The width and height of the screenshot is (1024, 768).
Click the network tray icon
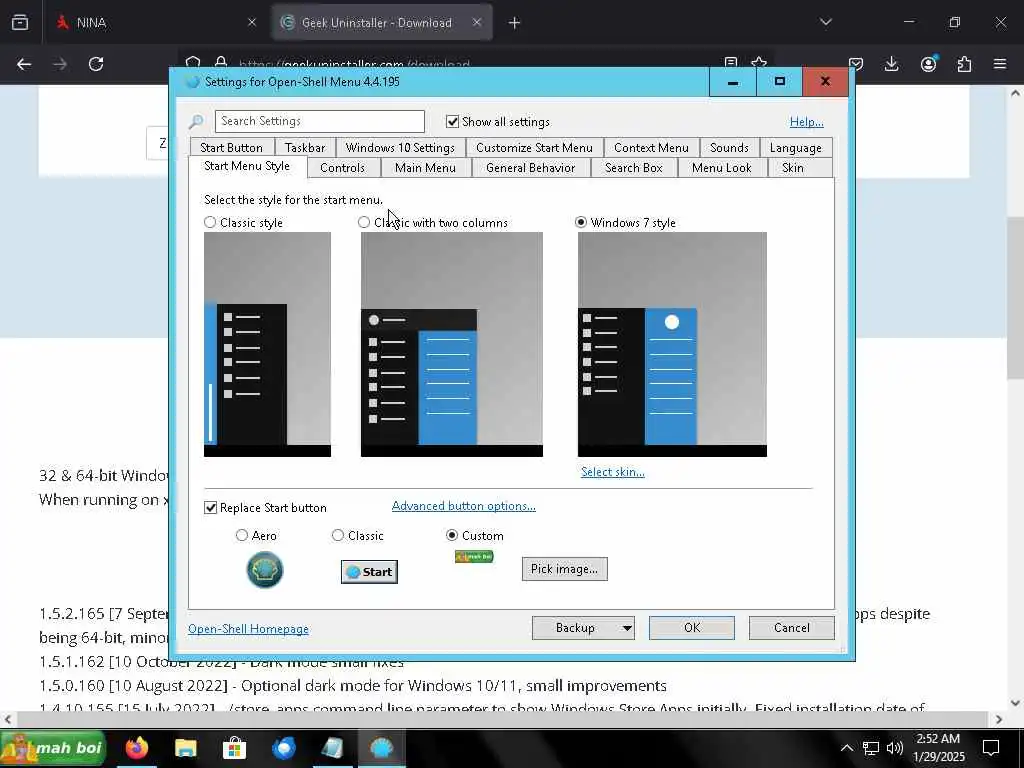871,748
